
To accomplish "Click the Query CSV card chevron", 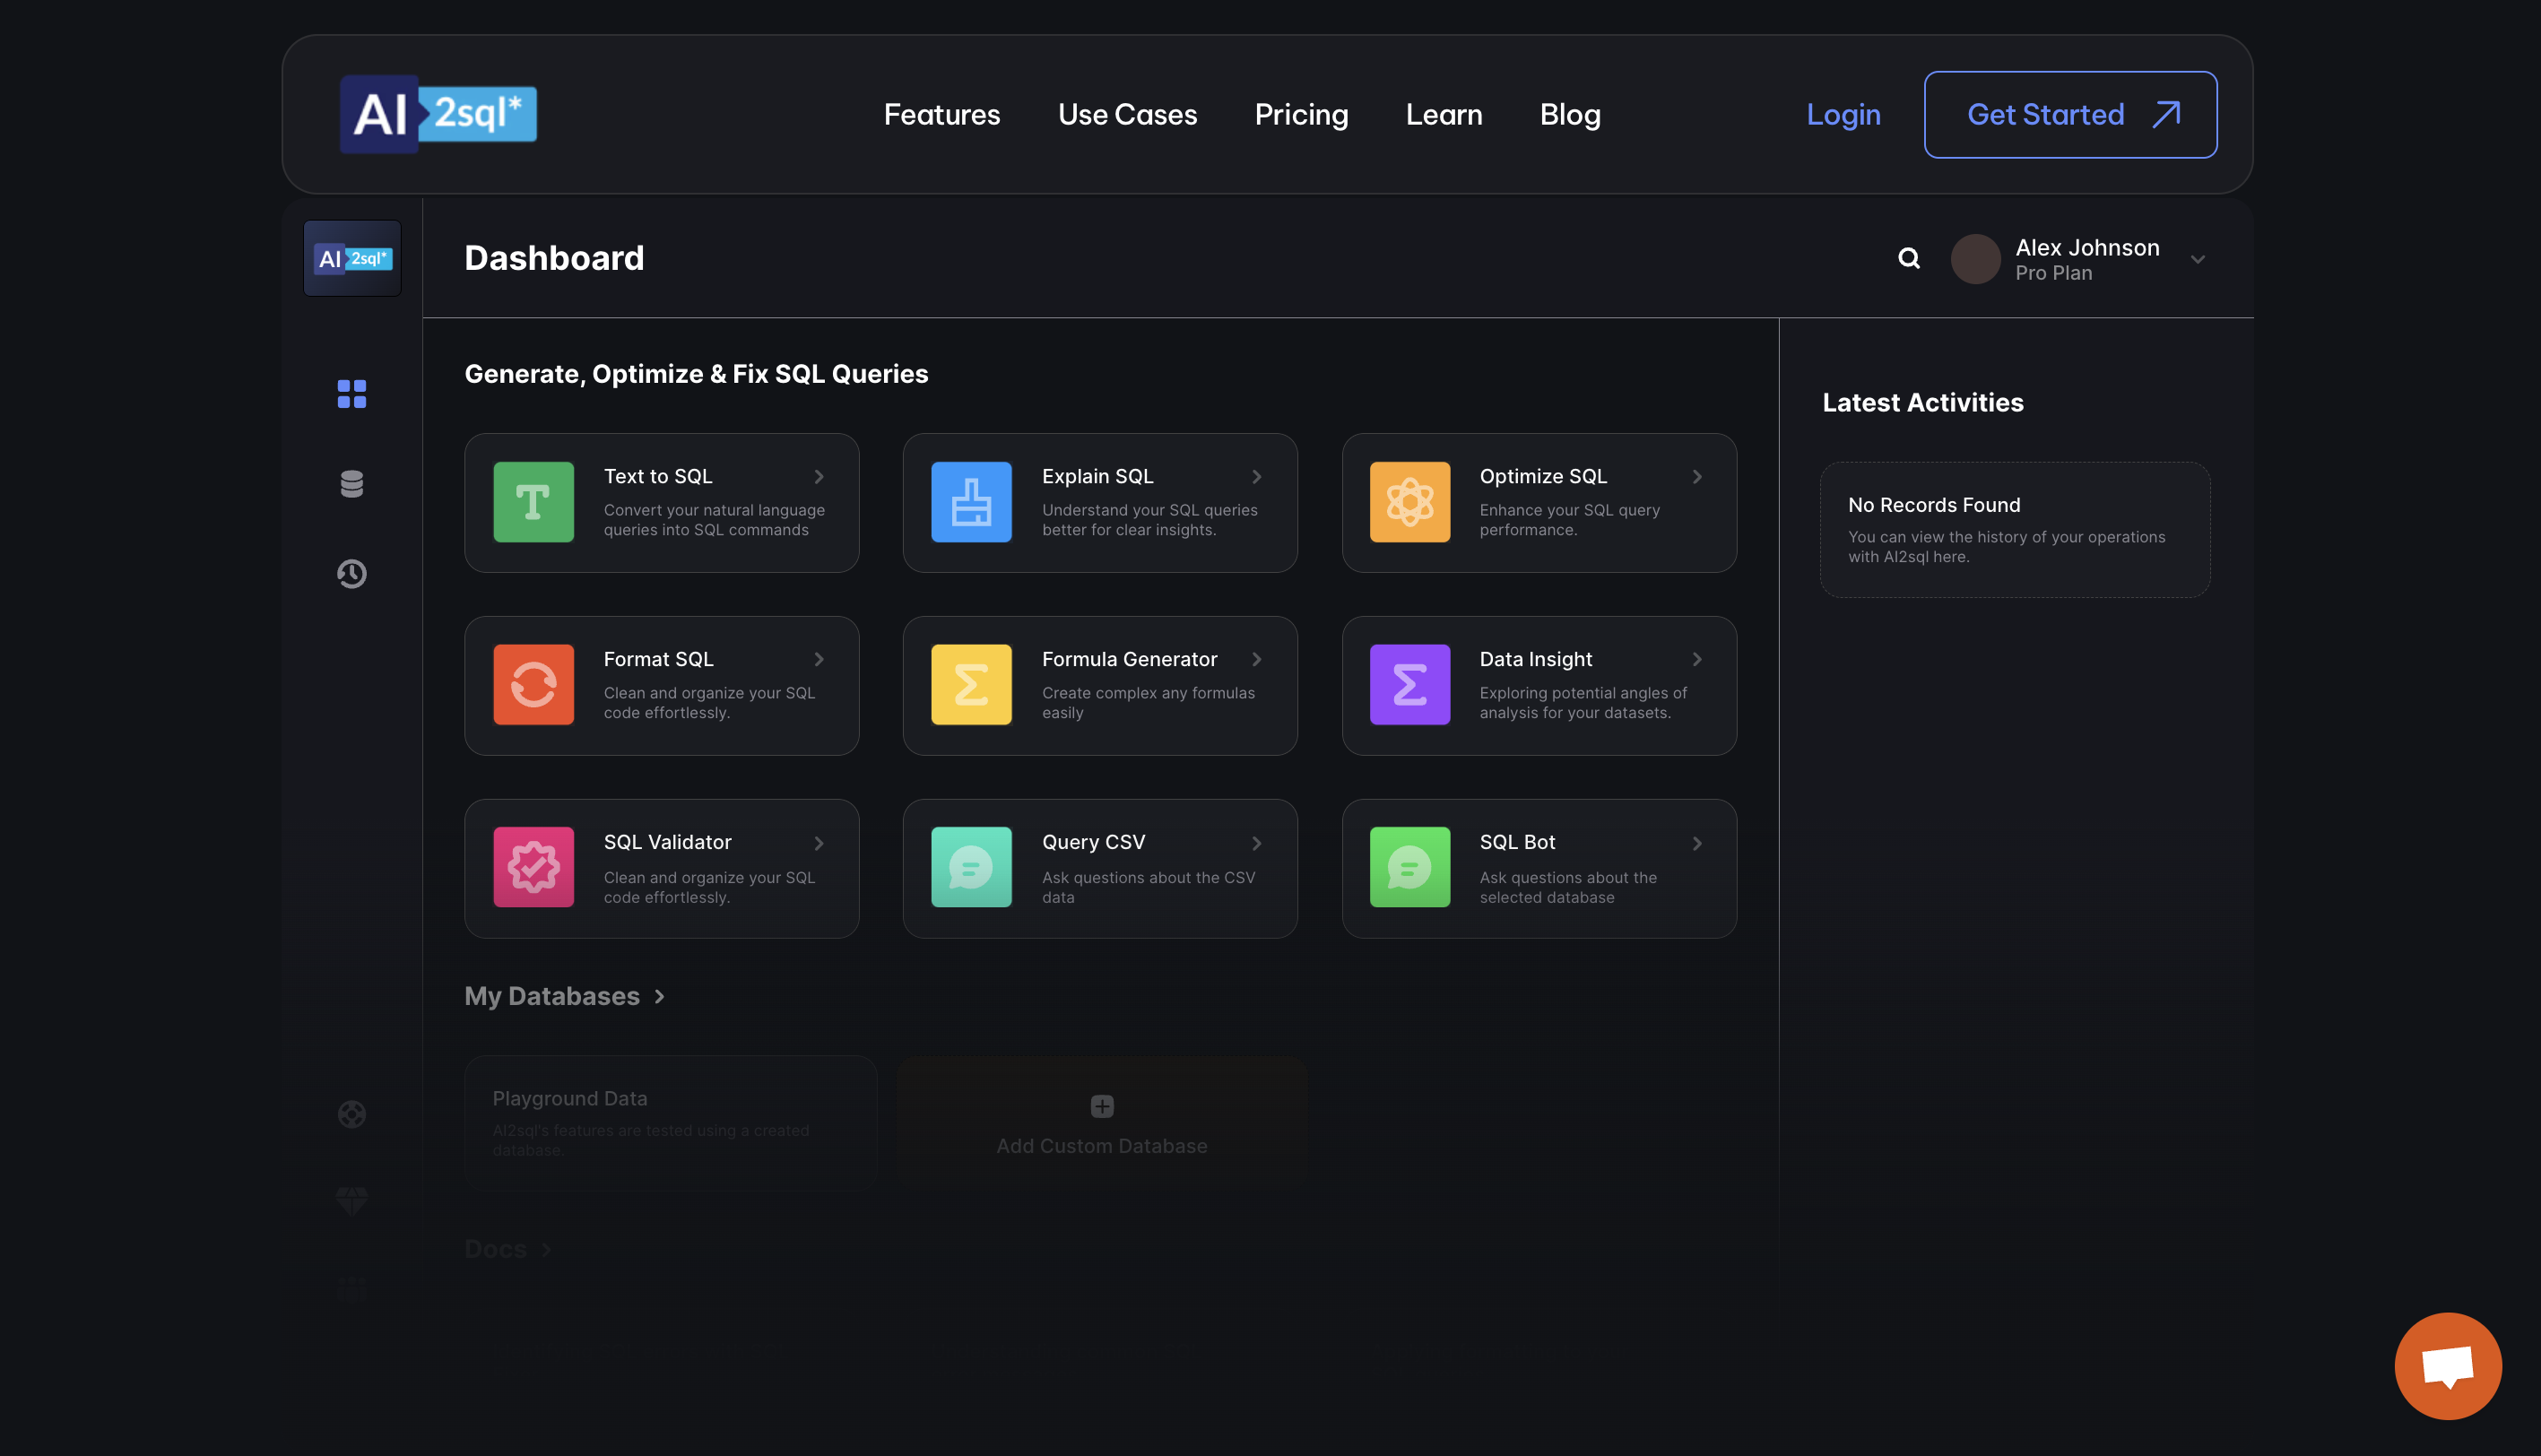I will tap(1257, 844).
